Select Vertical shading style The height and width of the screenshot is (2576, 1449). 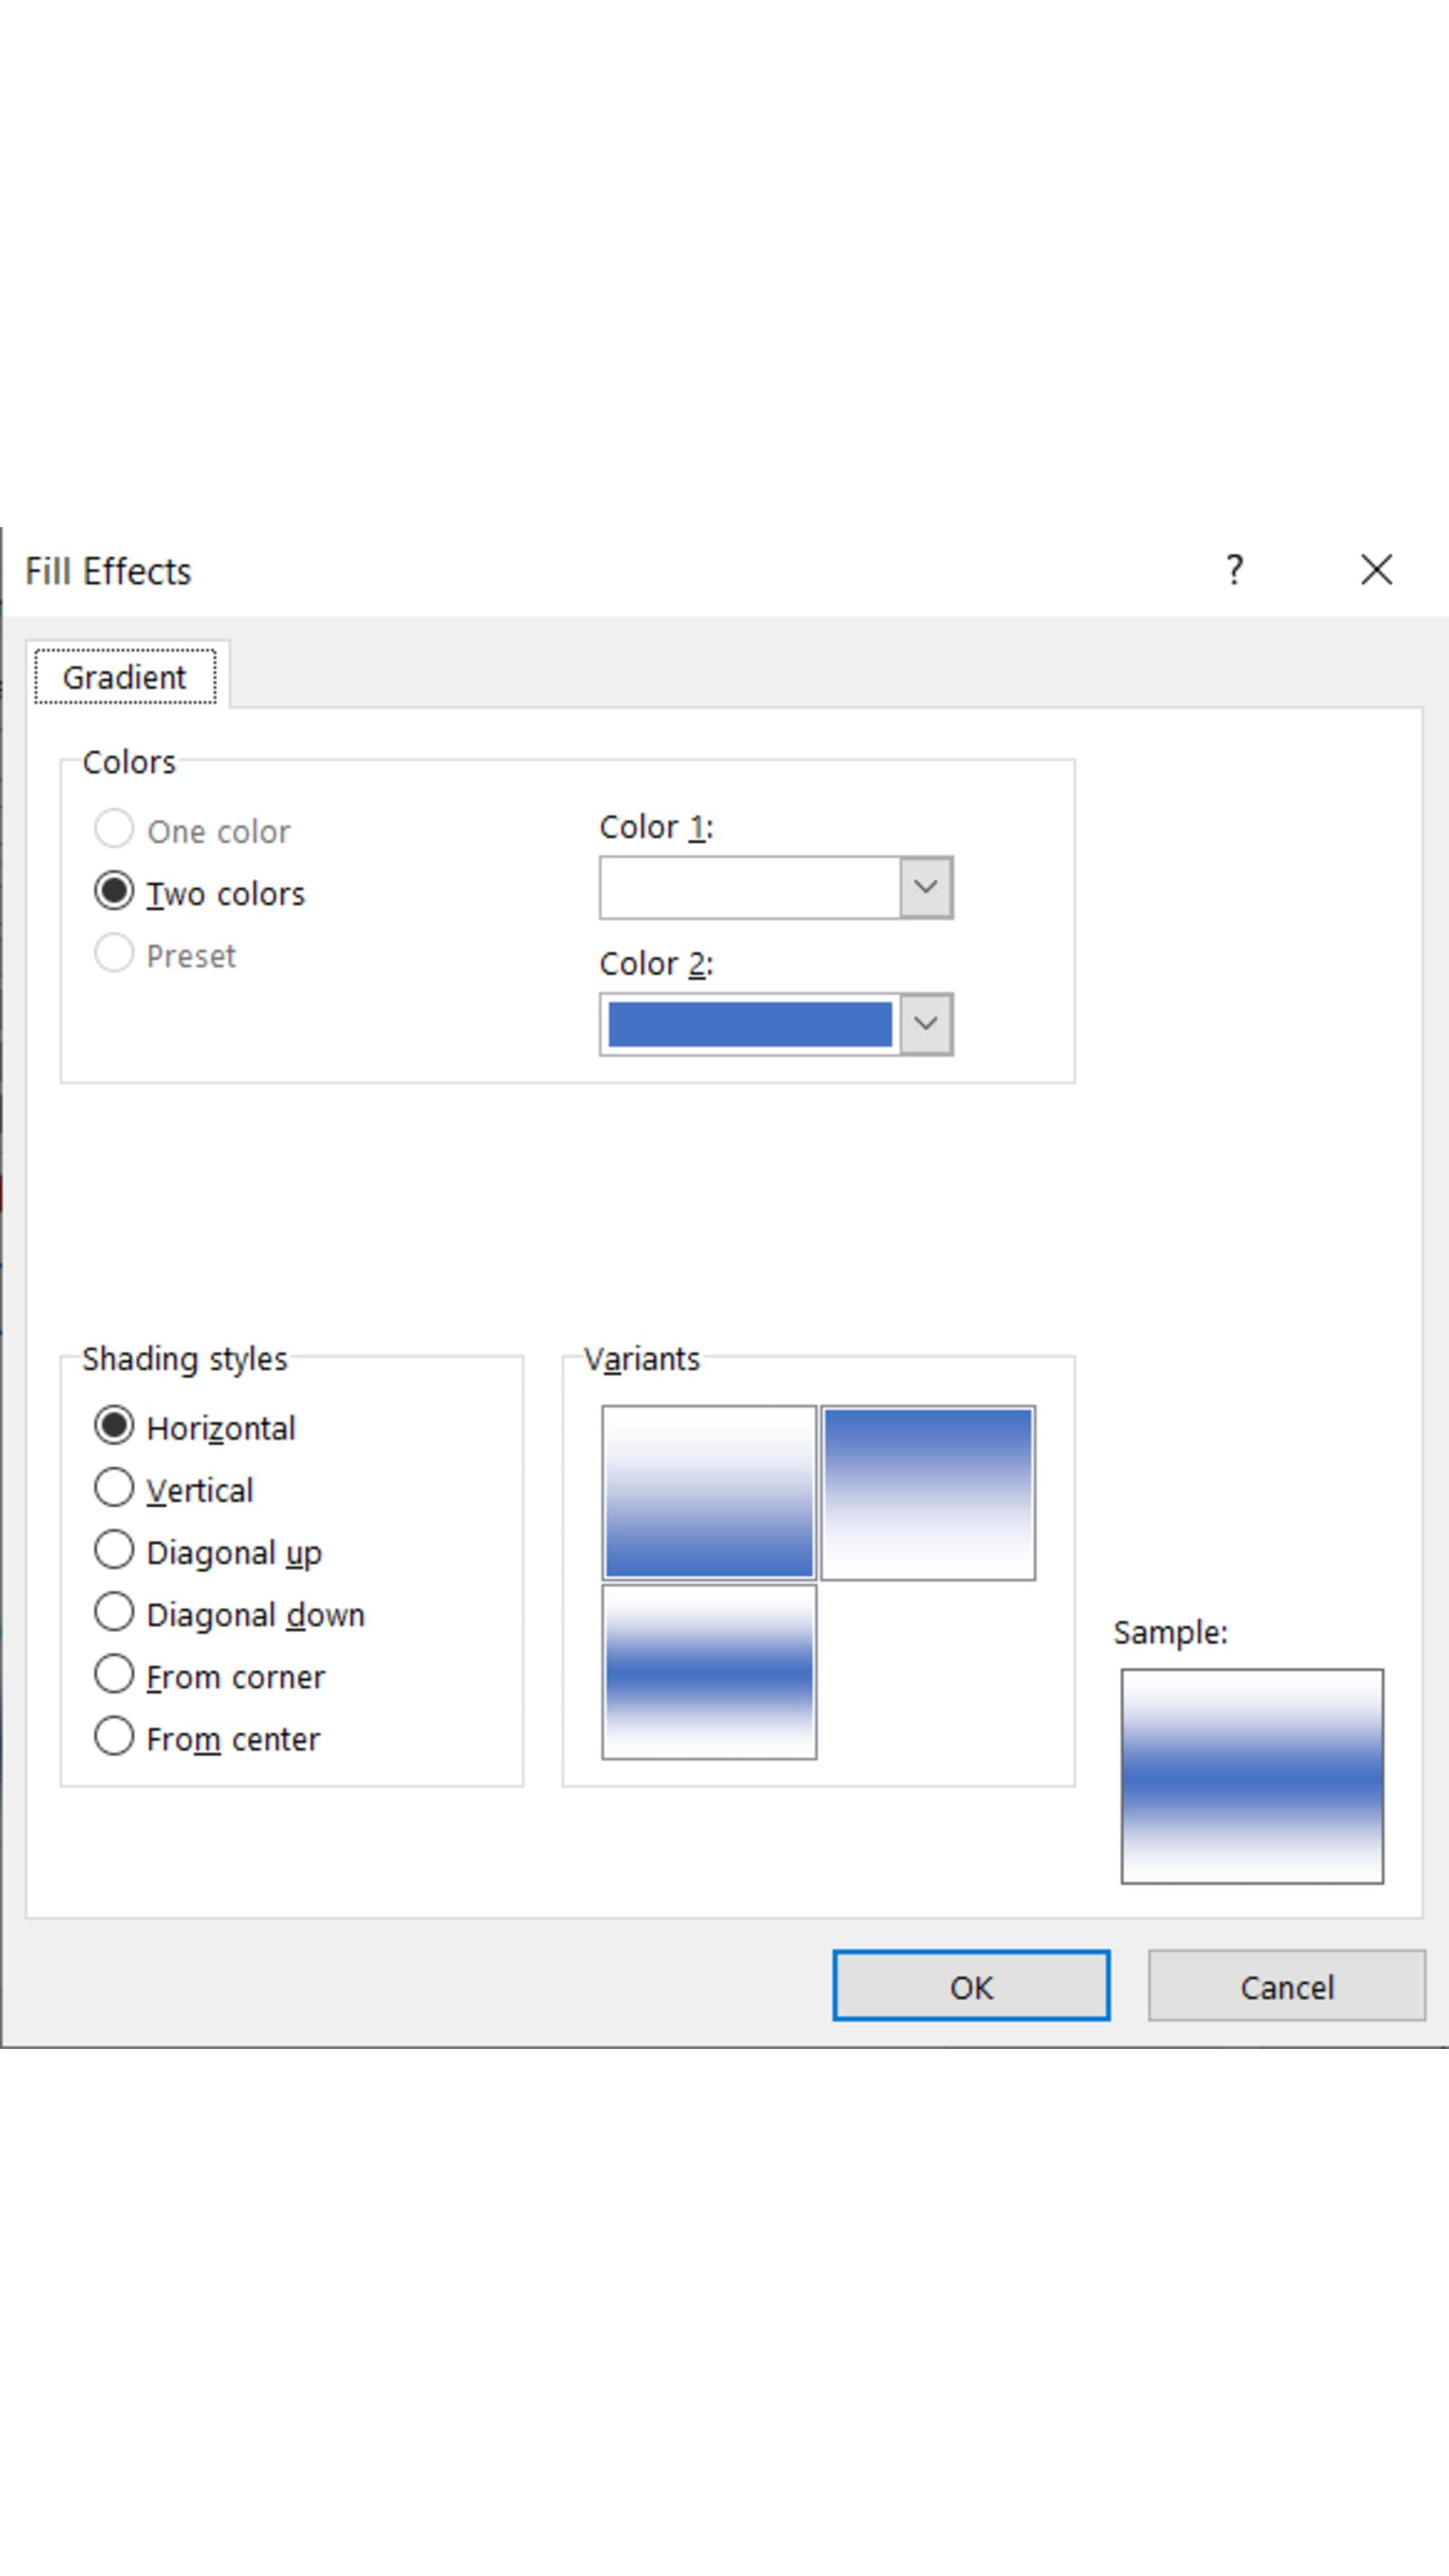(x=114, y=1488)
